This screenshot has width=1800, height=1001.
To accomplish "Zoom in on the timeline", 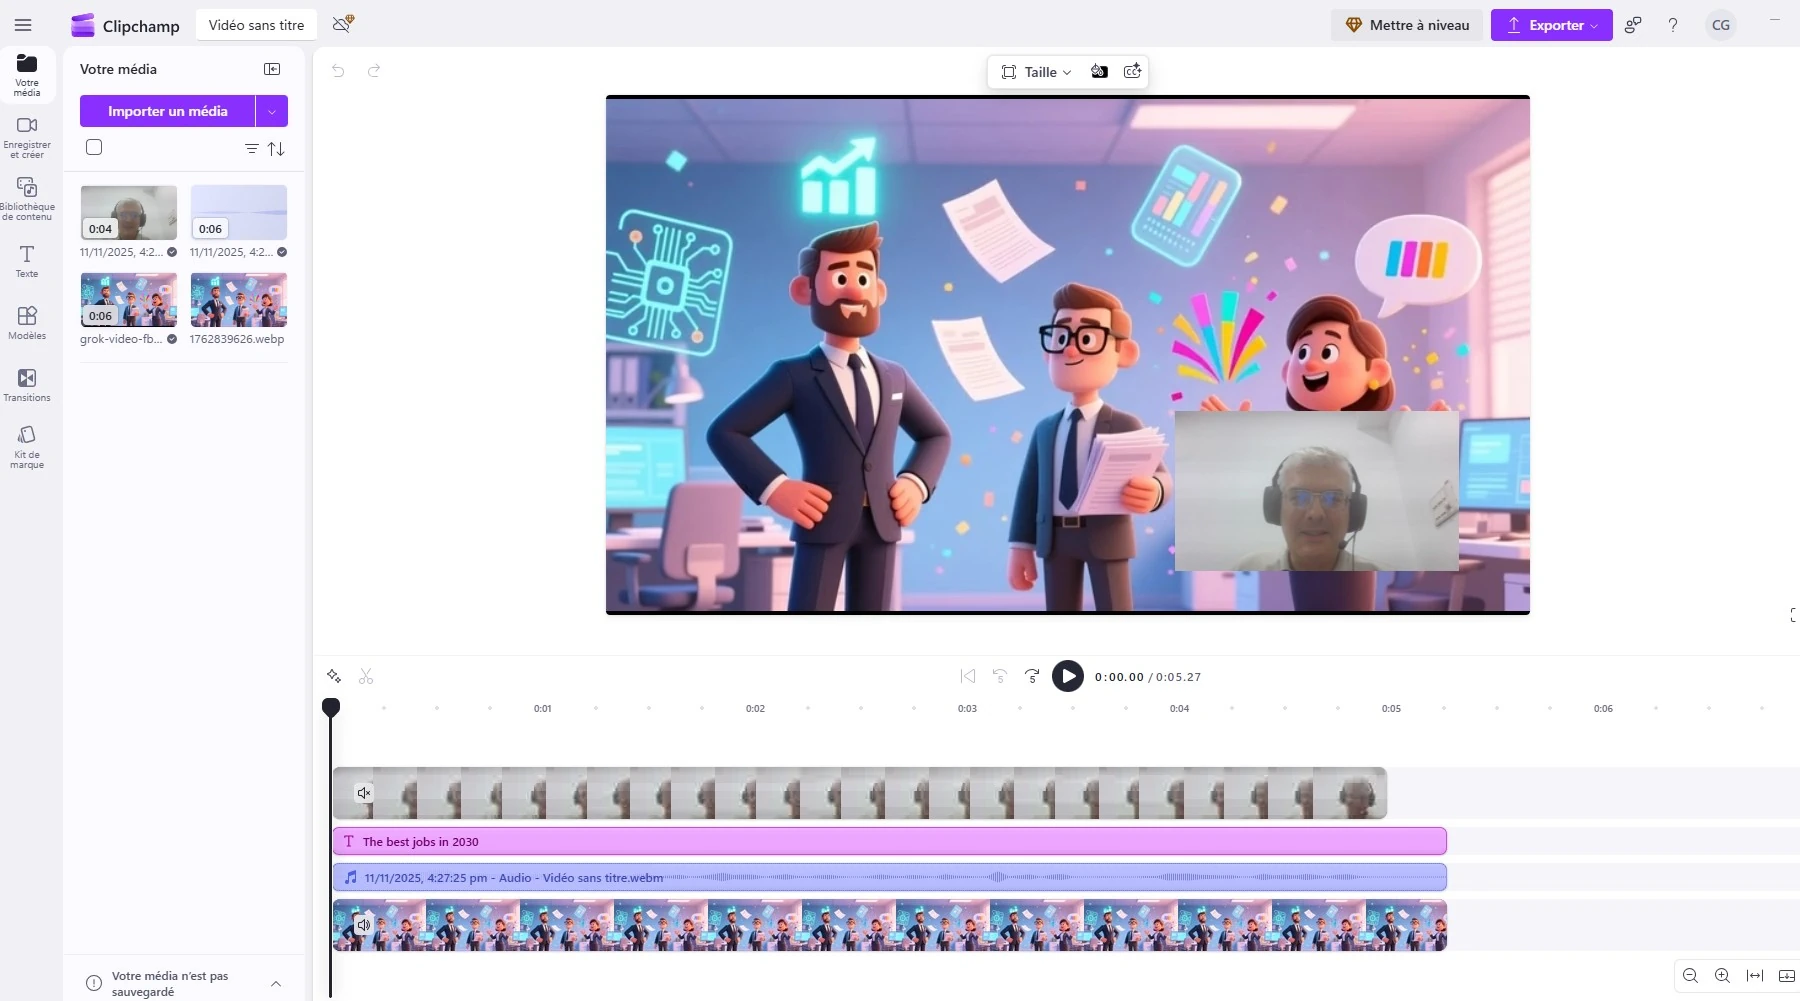I will click(x=1722, y=976).
